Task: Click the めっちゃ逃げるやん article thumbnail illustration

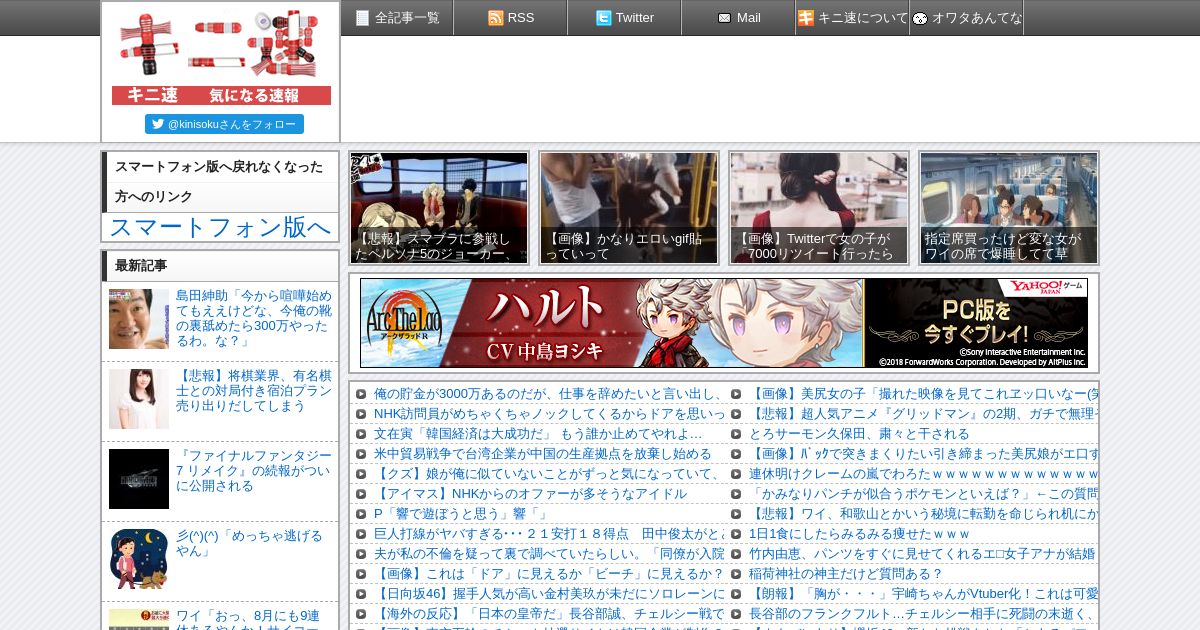Action: coord(139,559)
